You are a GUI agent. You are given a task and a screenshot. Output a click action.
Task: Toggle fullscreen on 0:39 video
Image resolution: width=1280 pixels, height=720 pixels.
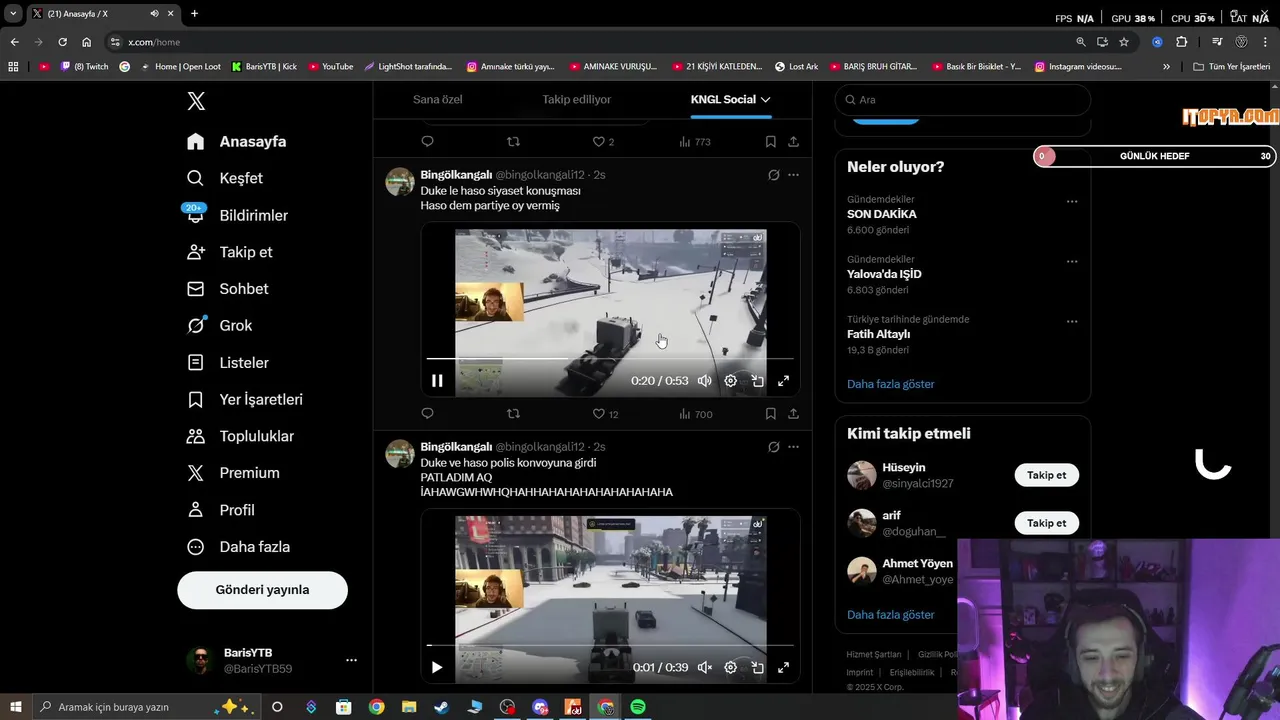pyautogui.click(x=783, y=668)
